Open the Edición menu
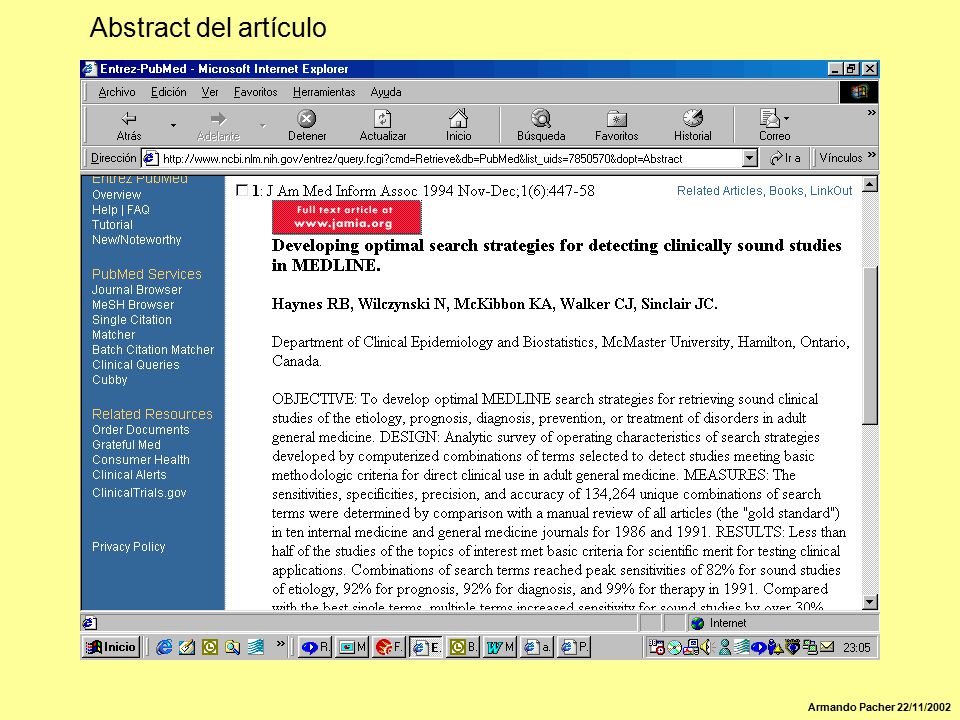Image resolution: width=960 pixels, height=720 pixels. point(168,92)
